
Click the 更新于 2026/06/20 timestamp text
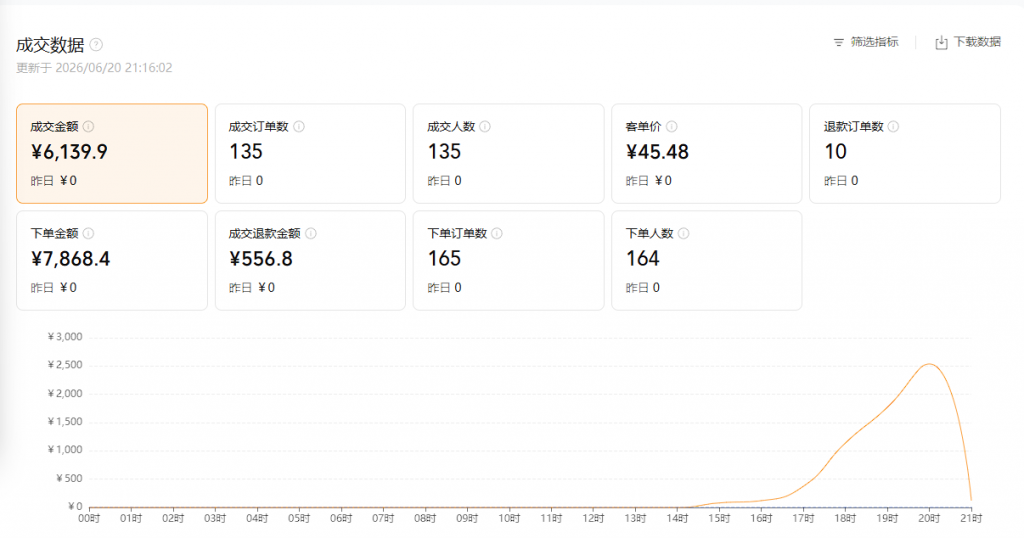(x=94, y=68)
